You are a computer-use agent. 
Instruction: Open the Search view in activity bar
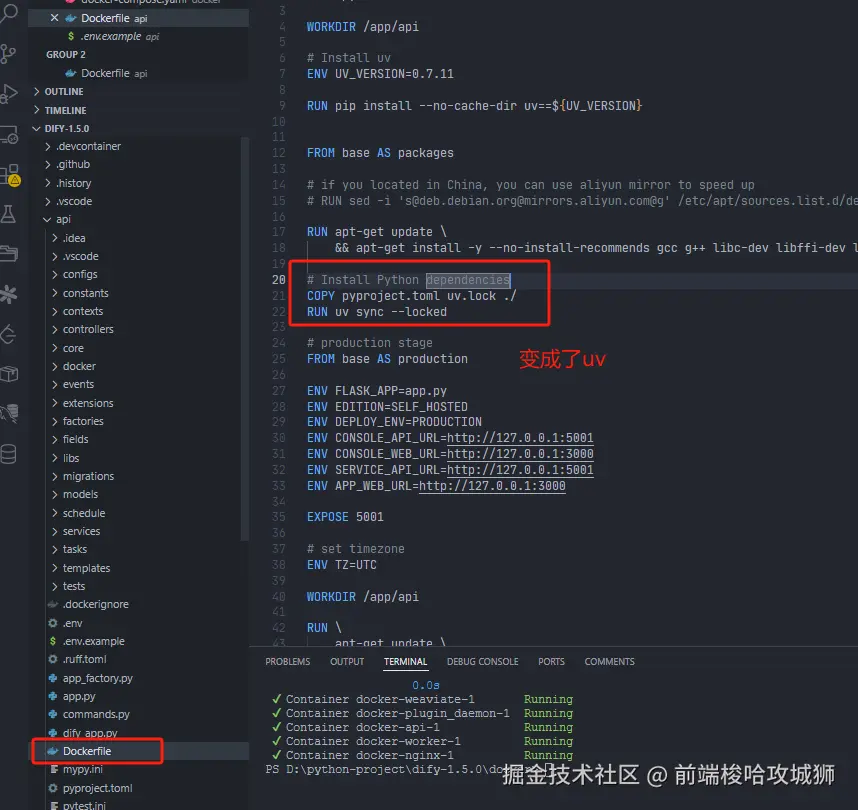click(x=9, y=12)
